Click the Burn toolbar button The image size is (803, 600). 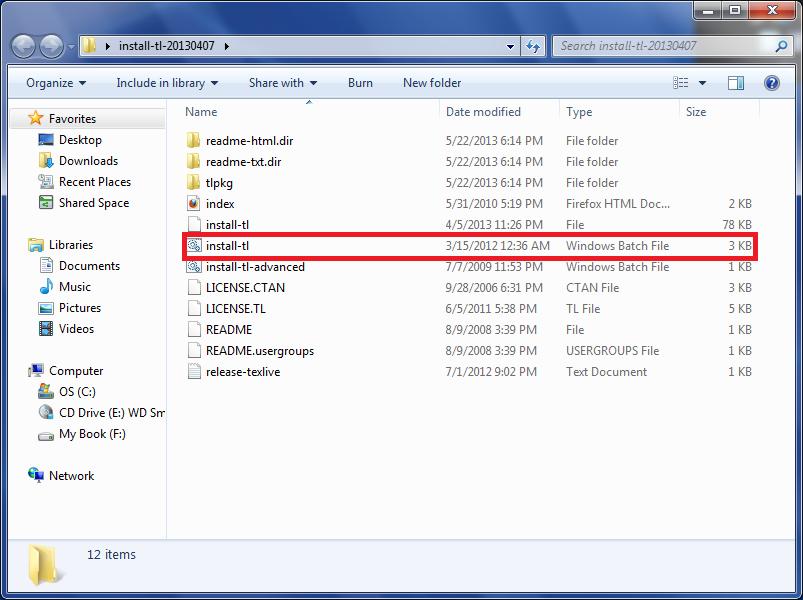pyautogui.click(x=360, y=83)
